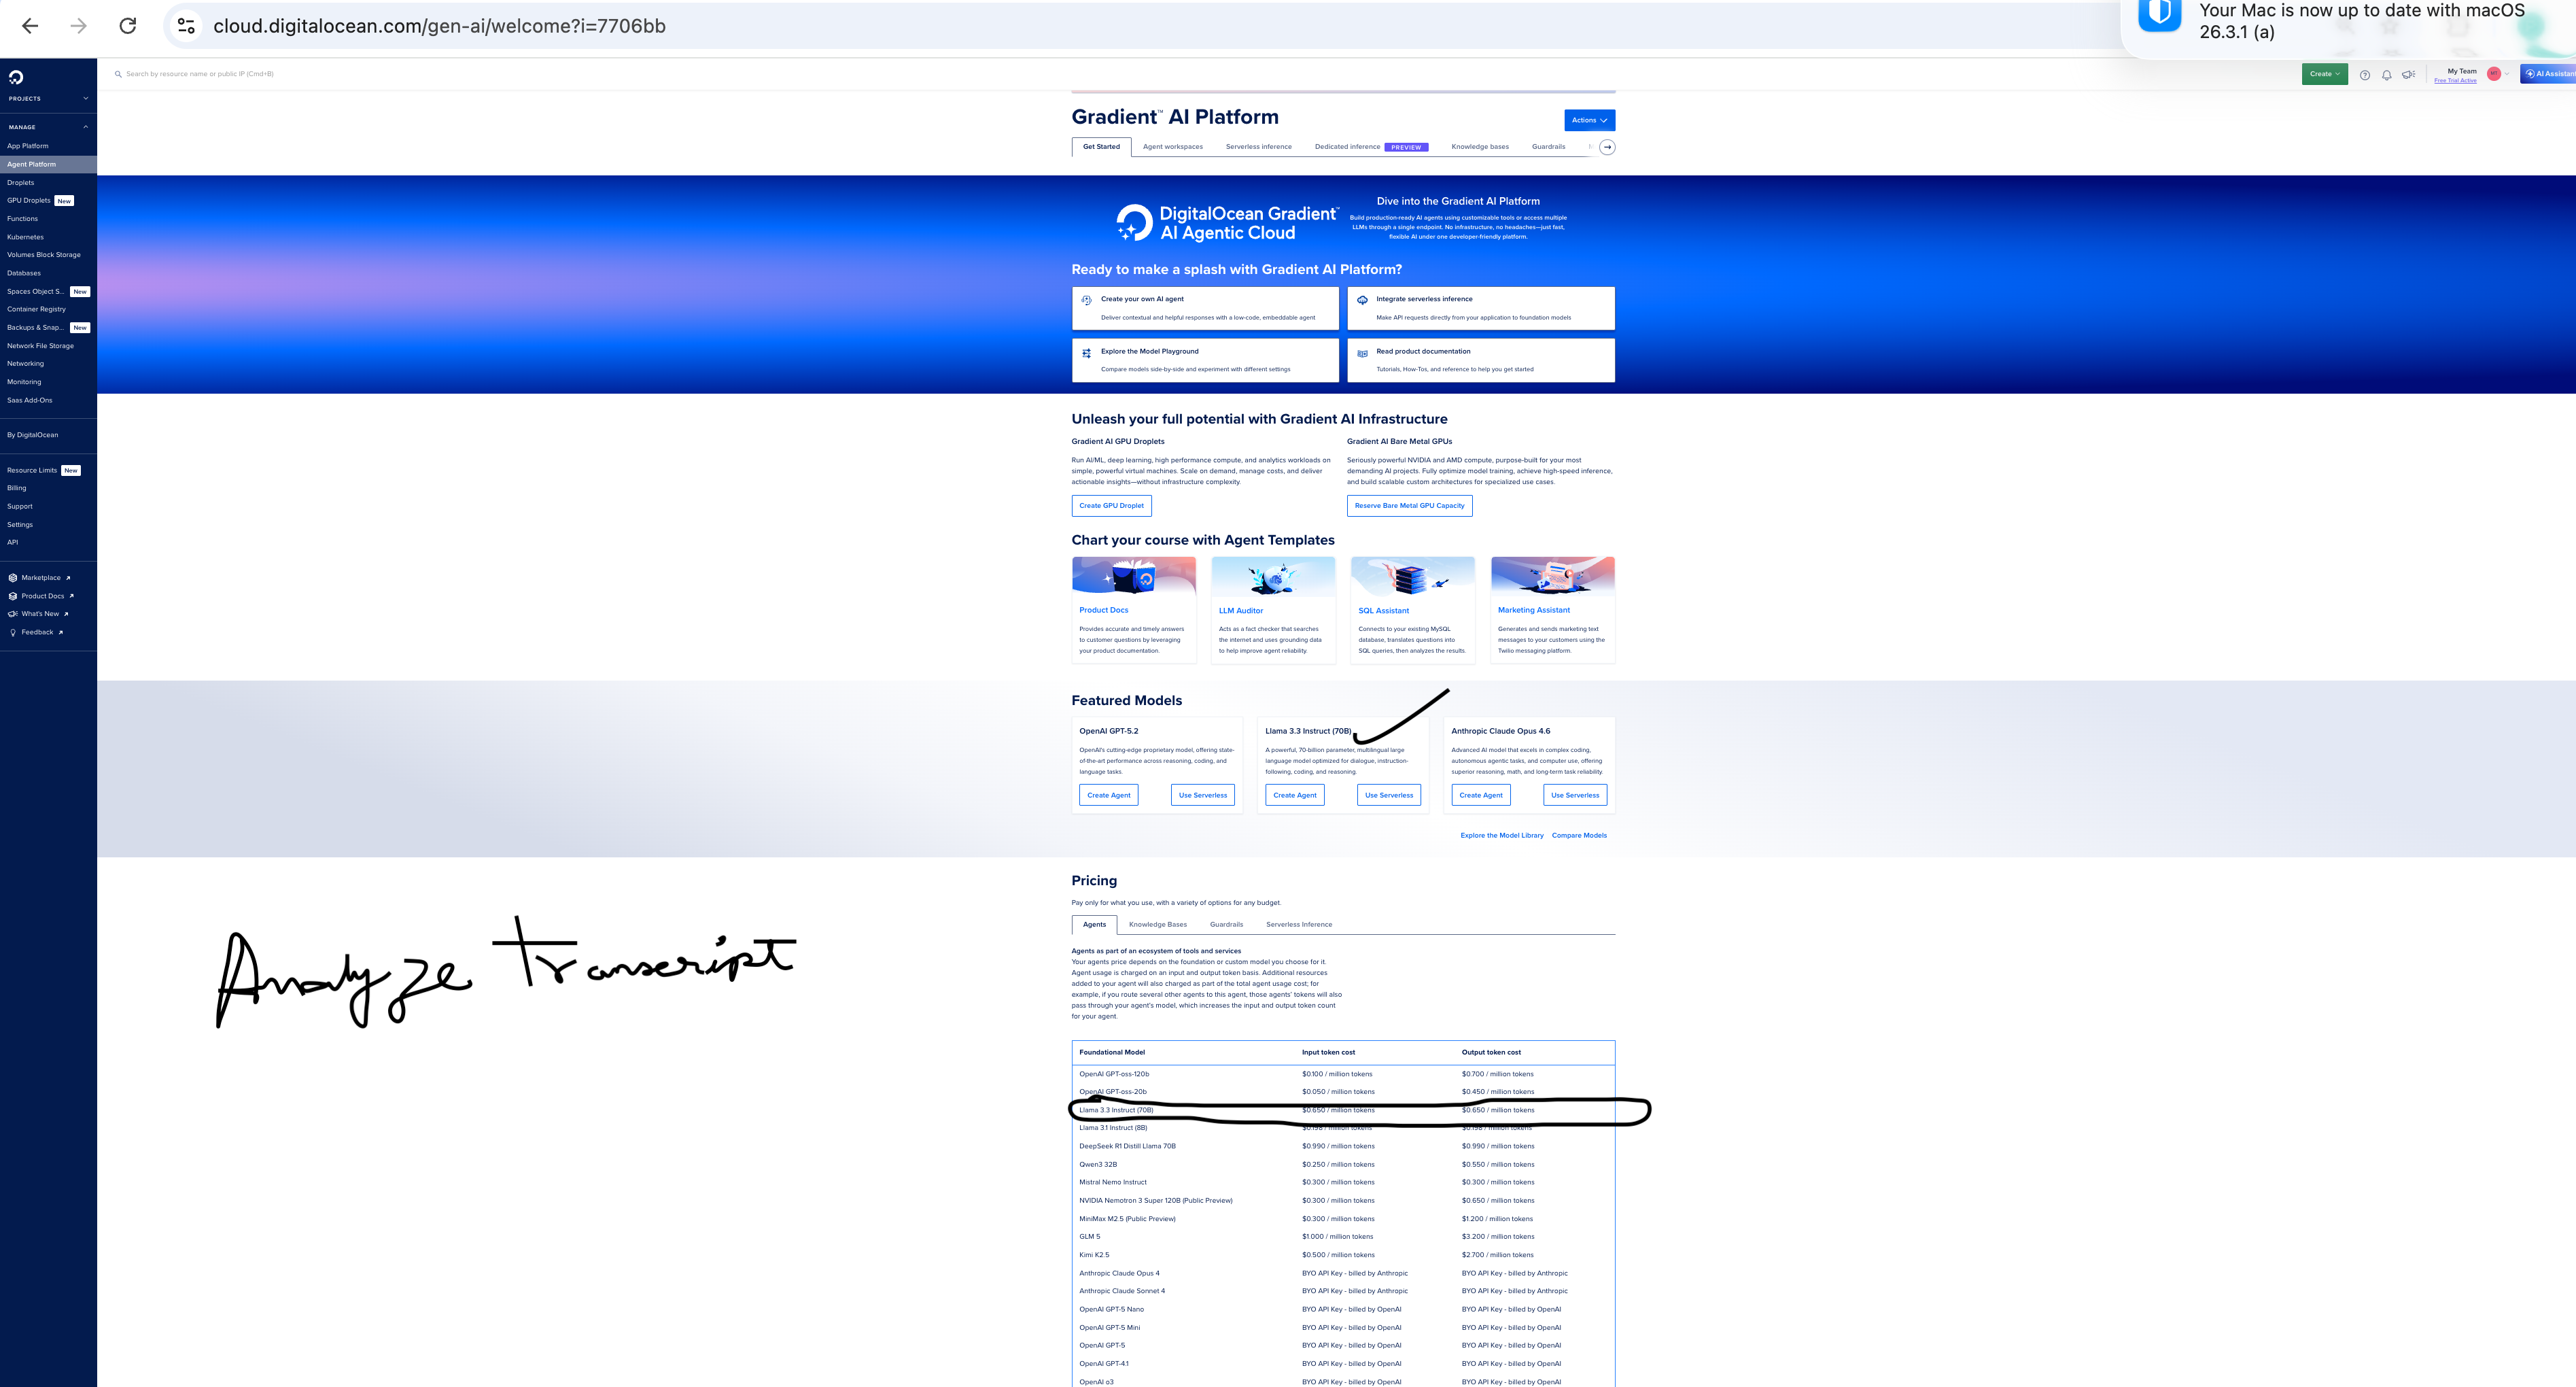Click the help question mark icon

tap(2364, 75)
